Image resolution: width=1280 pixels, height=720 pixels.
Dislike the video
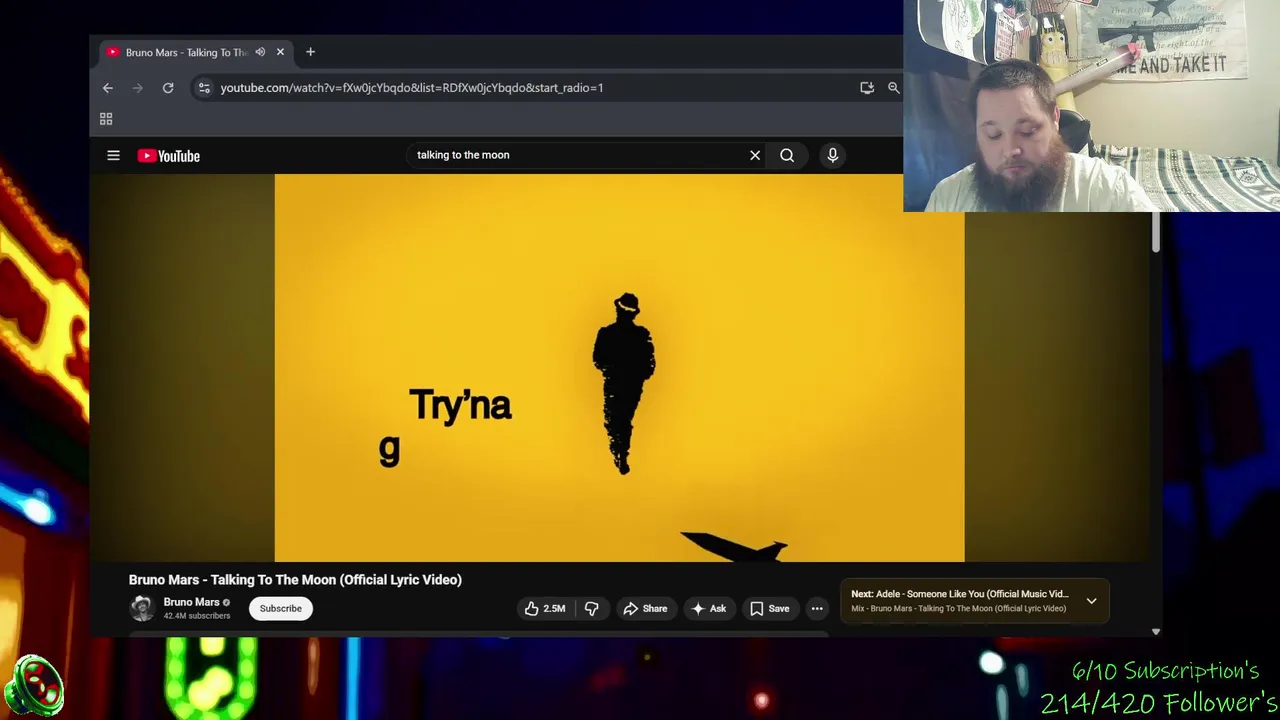pos(592,608)
